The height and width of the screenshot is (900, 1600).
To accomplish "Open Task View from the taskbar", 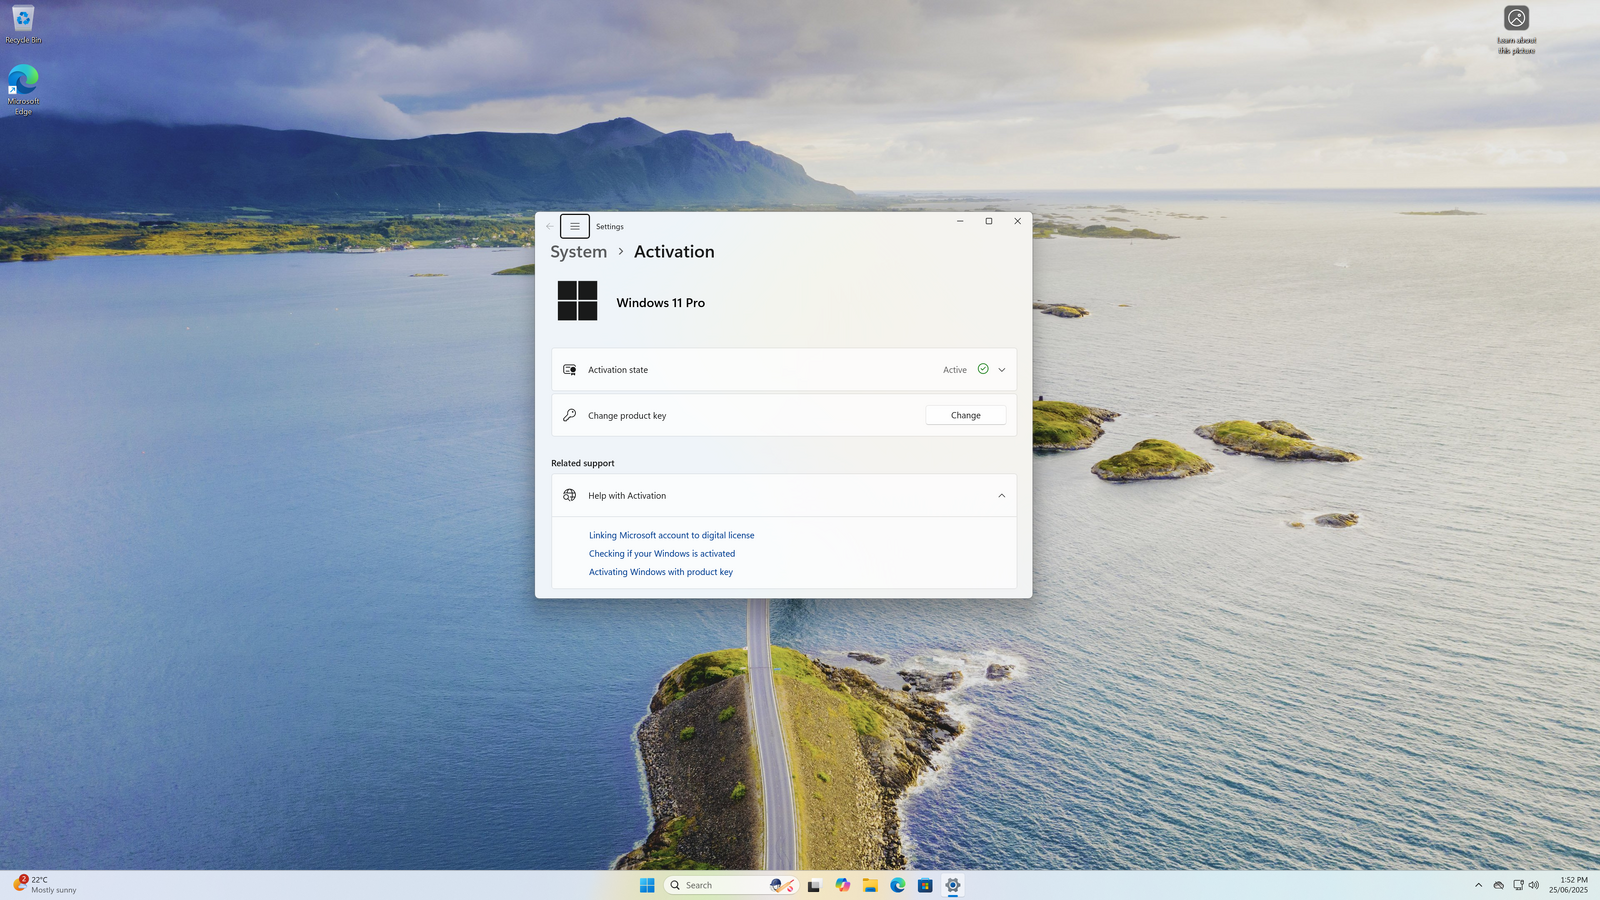I will point(814,885).
